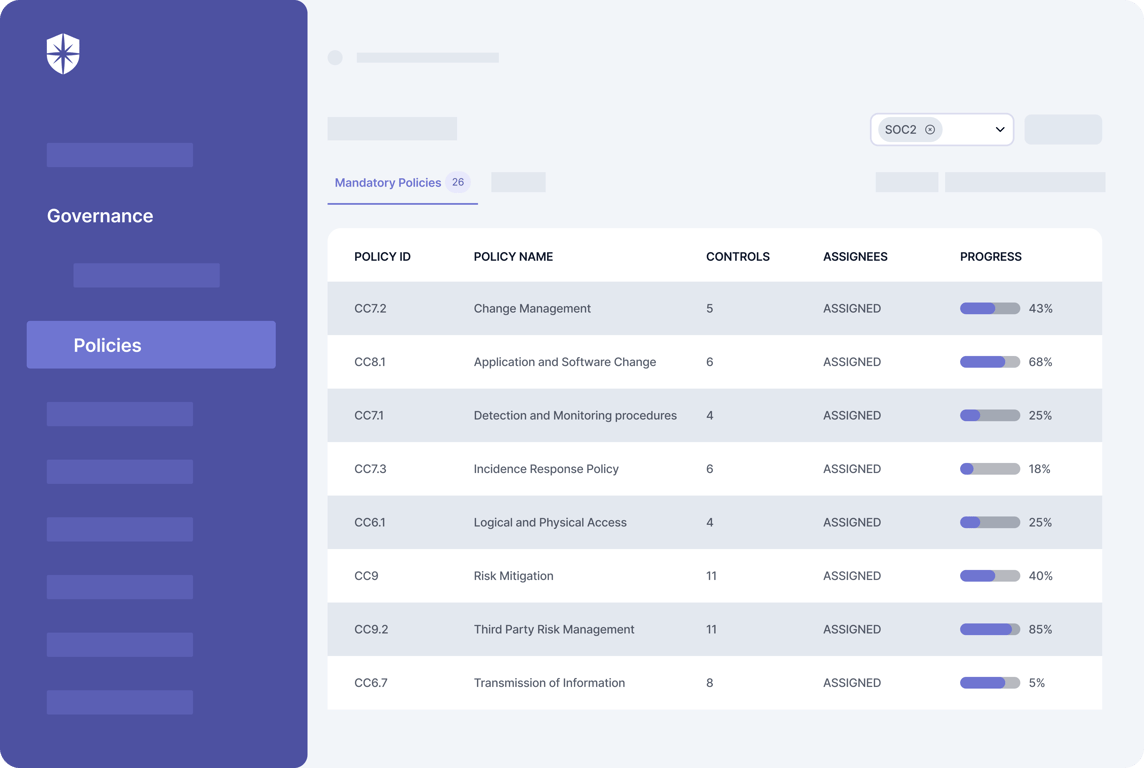Click the CONTROLS column header
1144x768 pixels.
tap(738, 257)
